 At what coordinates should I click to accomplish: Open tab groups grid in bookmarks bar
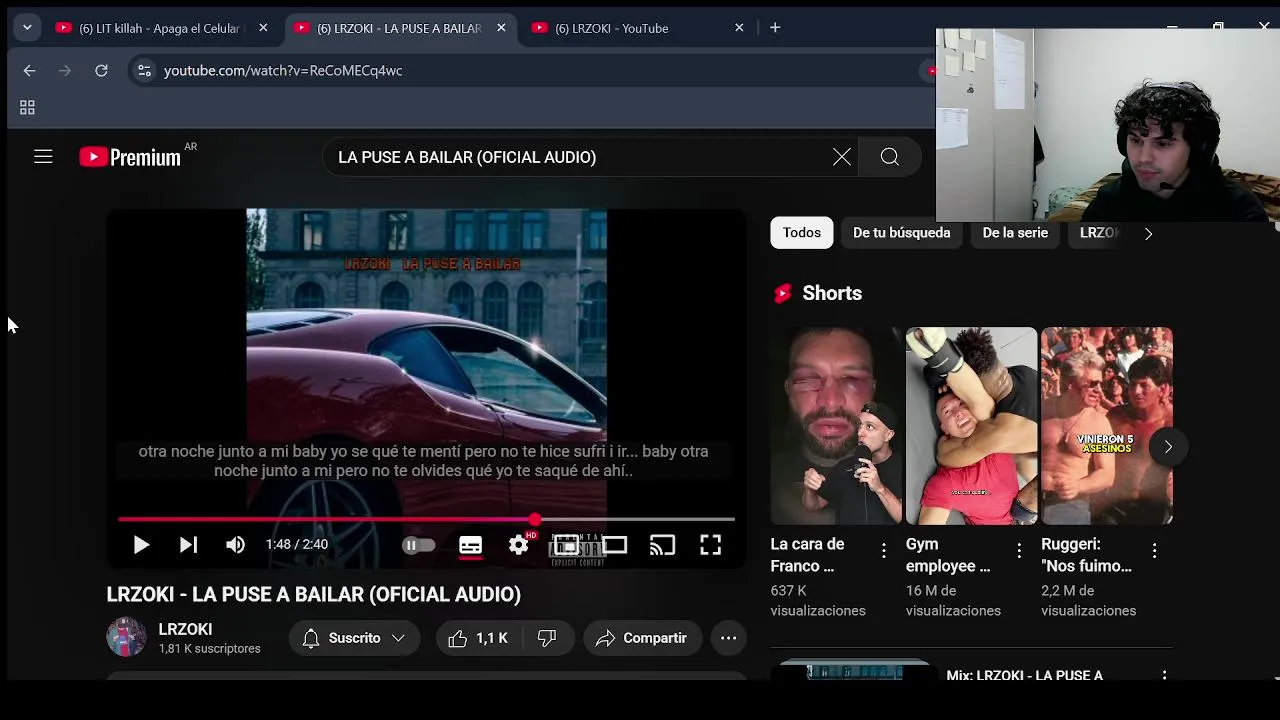tap(27, 107)
